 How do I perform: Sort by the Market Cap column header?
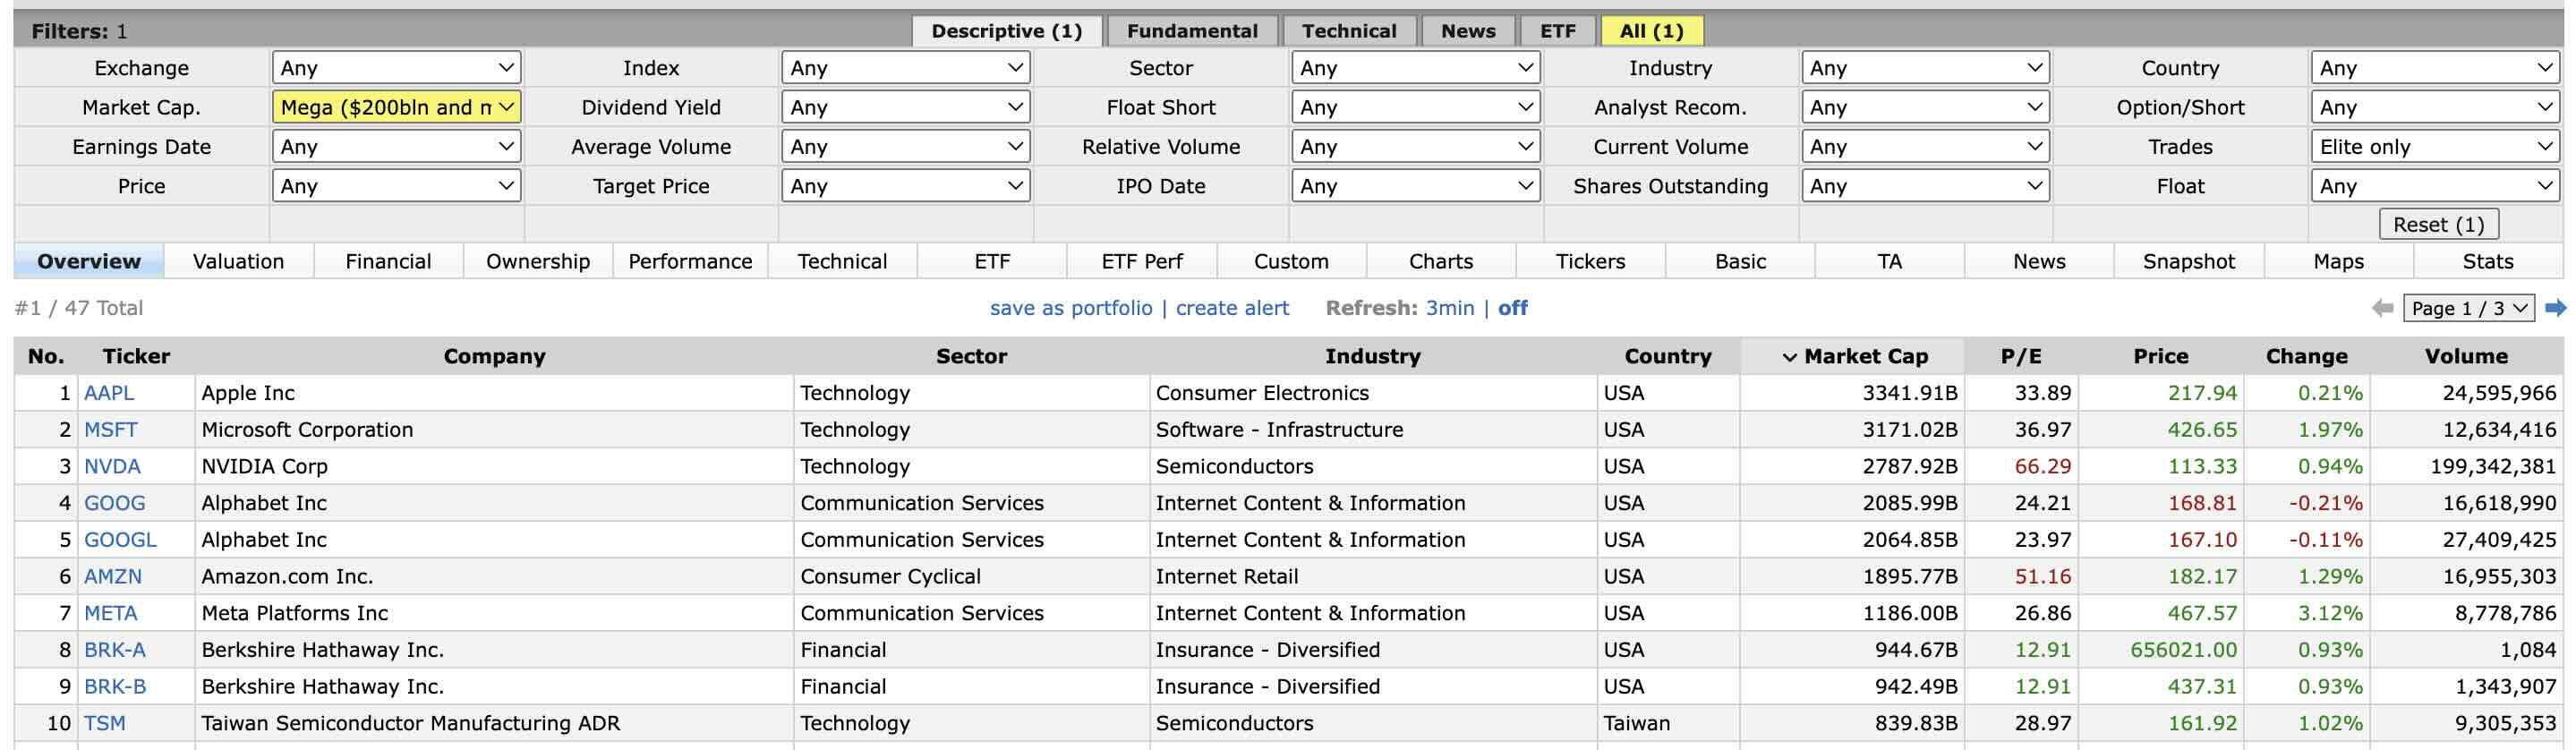point(1853,356)
